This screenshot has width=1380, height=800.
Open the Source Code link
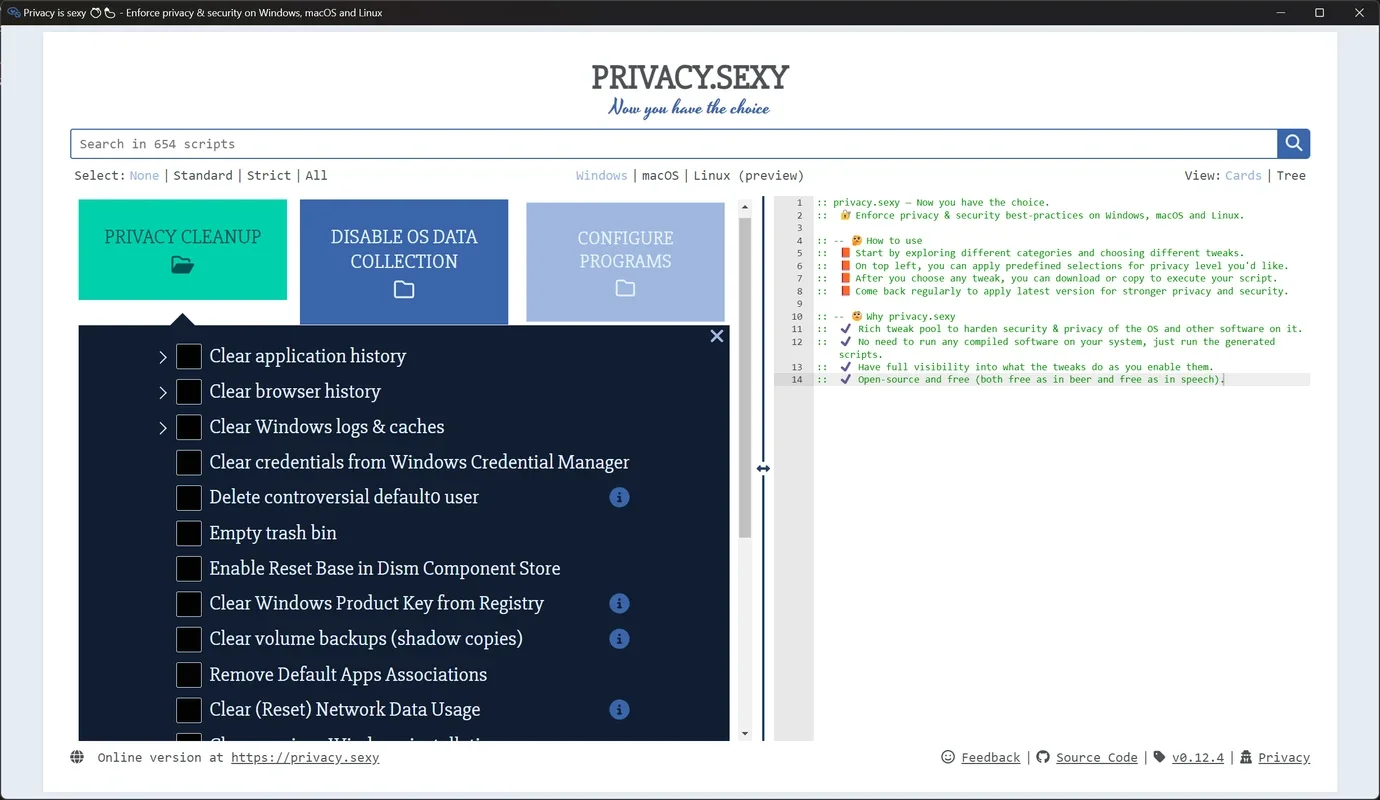(x=1097, y=757)
